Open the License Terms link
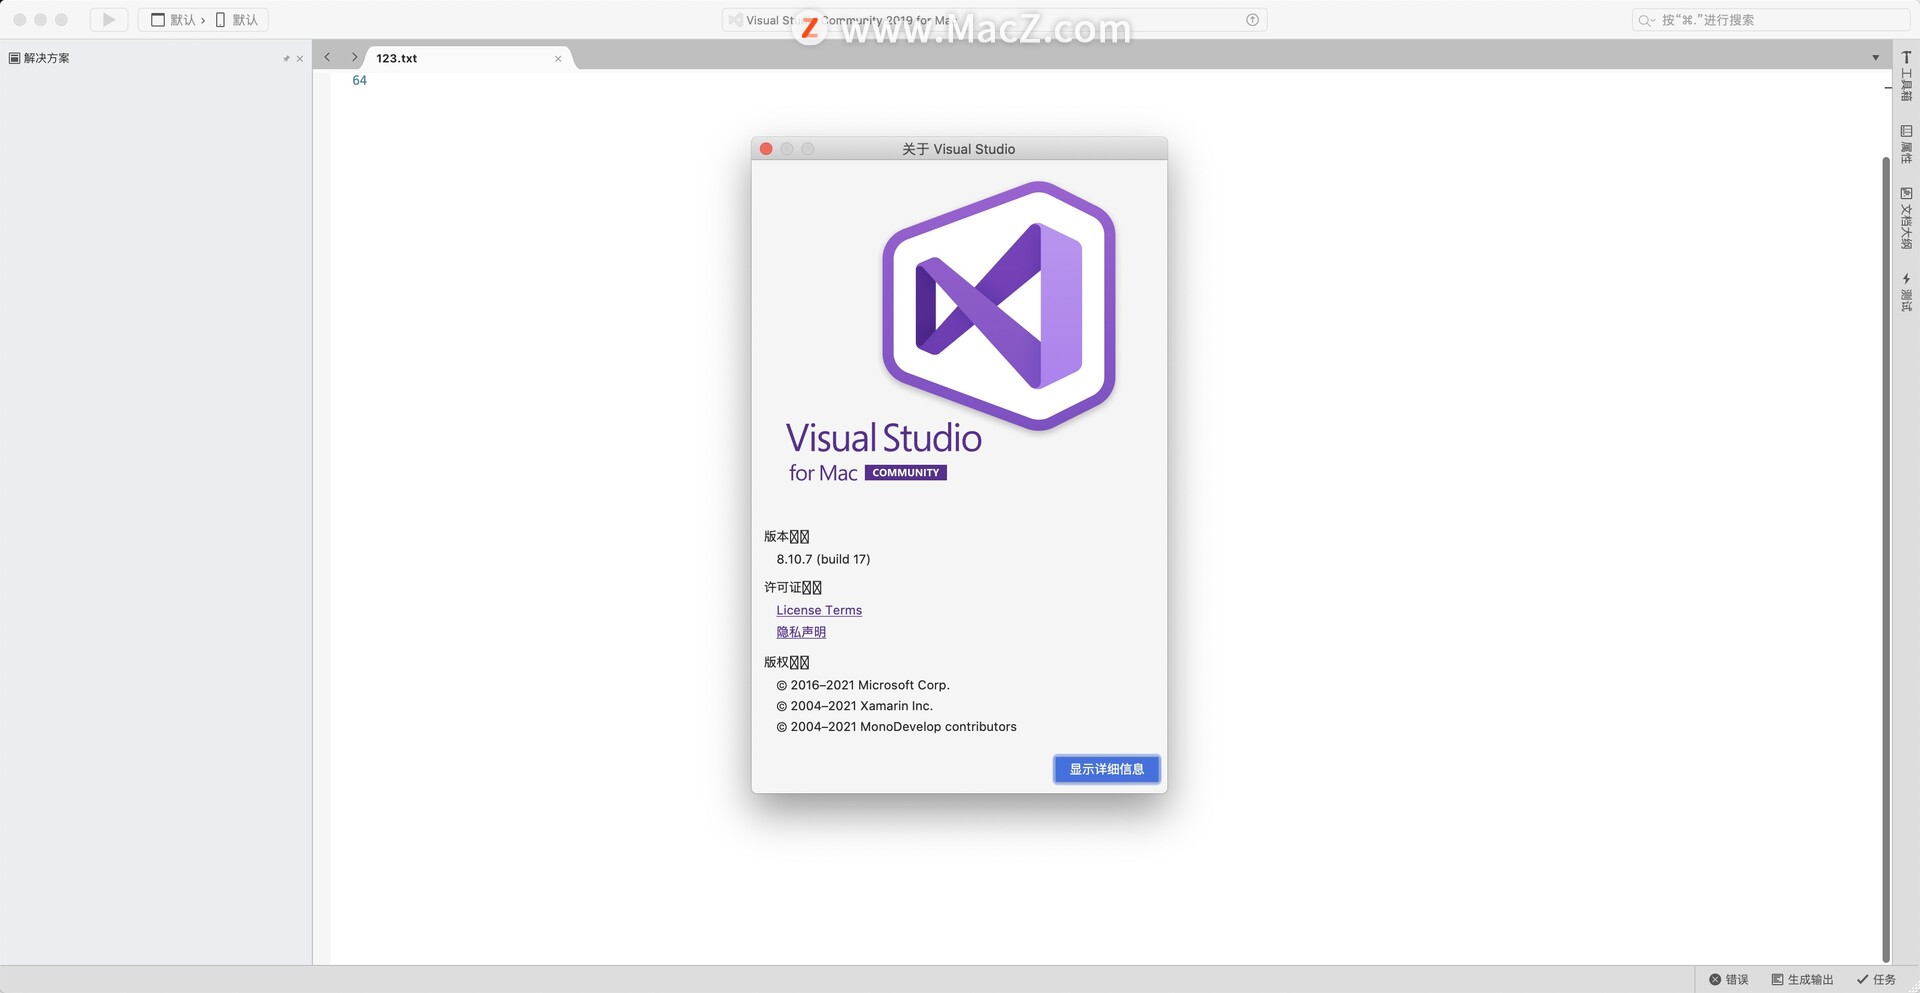Screen dimensions: 1920x993 pyautogui.click(x=819, y=610)
